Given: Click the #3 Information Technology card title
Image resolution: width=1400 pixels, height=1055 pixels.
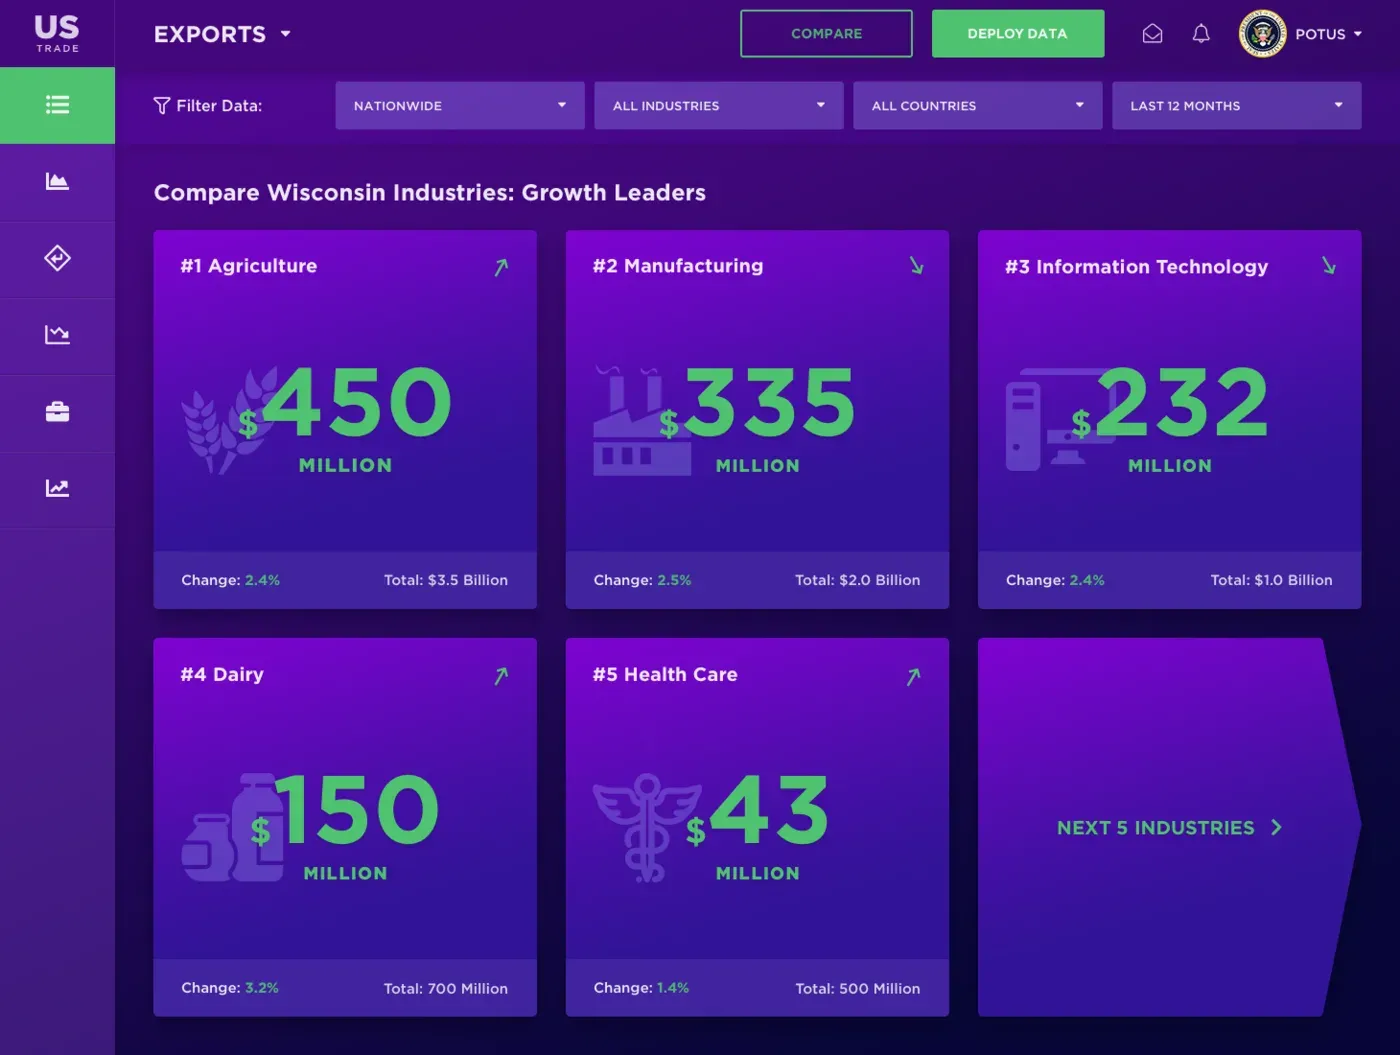Looking at the screenshot, I should coord(1137,267).
